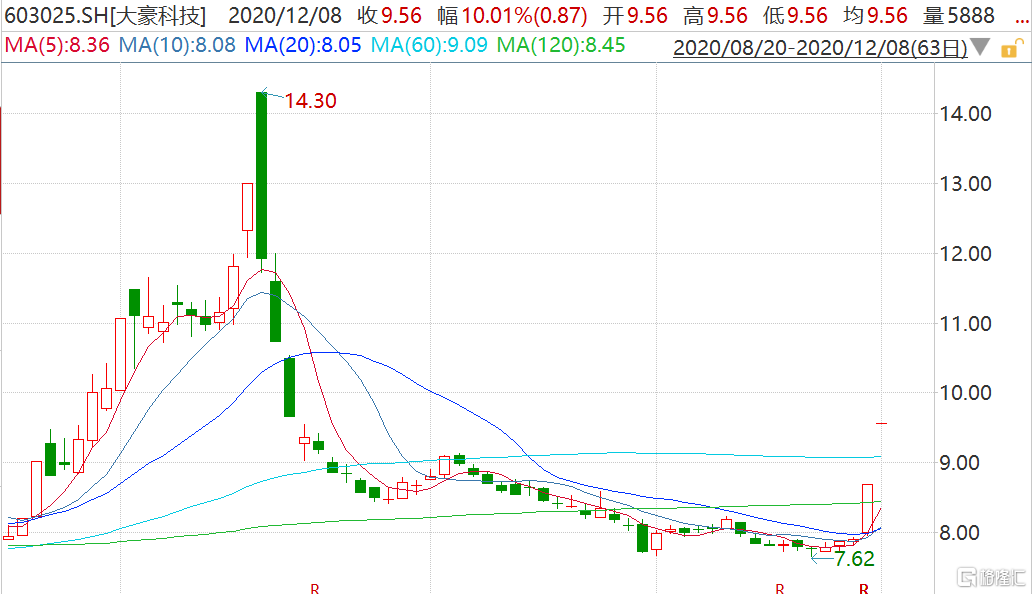The image size is (1032, 594).
Task: Click the average price 均9.56
Action: 875,15
